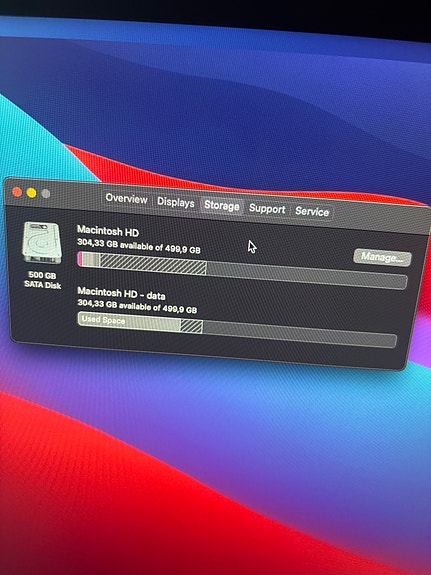Minimize window with the yellow button
This screenshot has width=431, height=575.
[32, 193]
